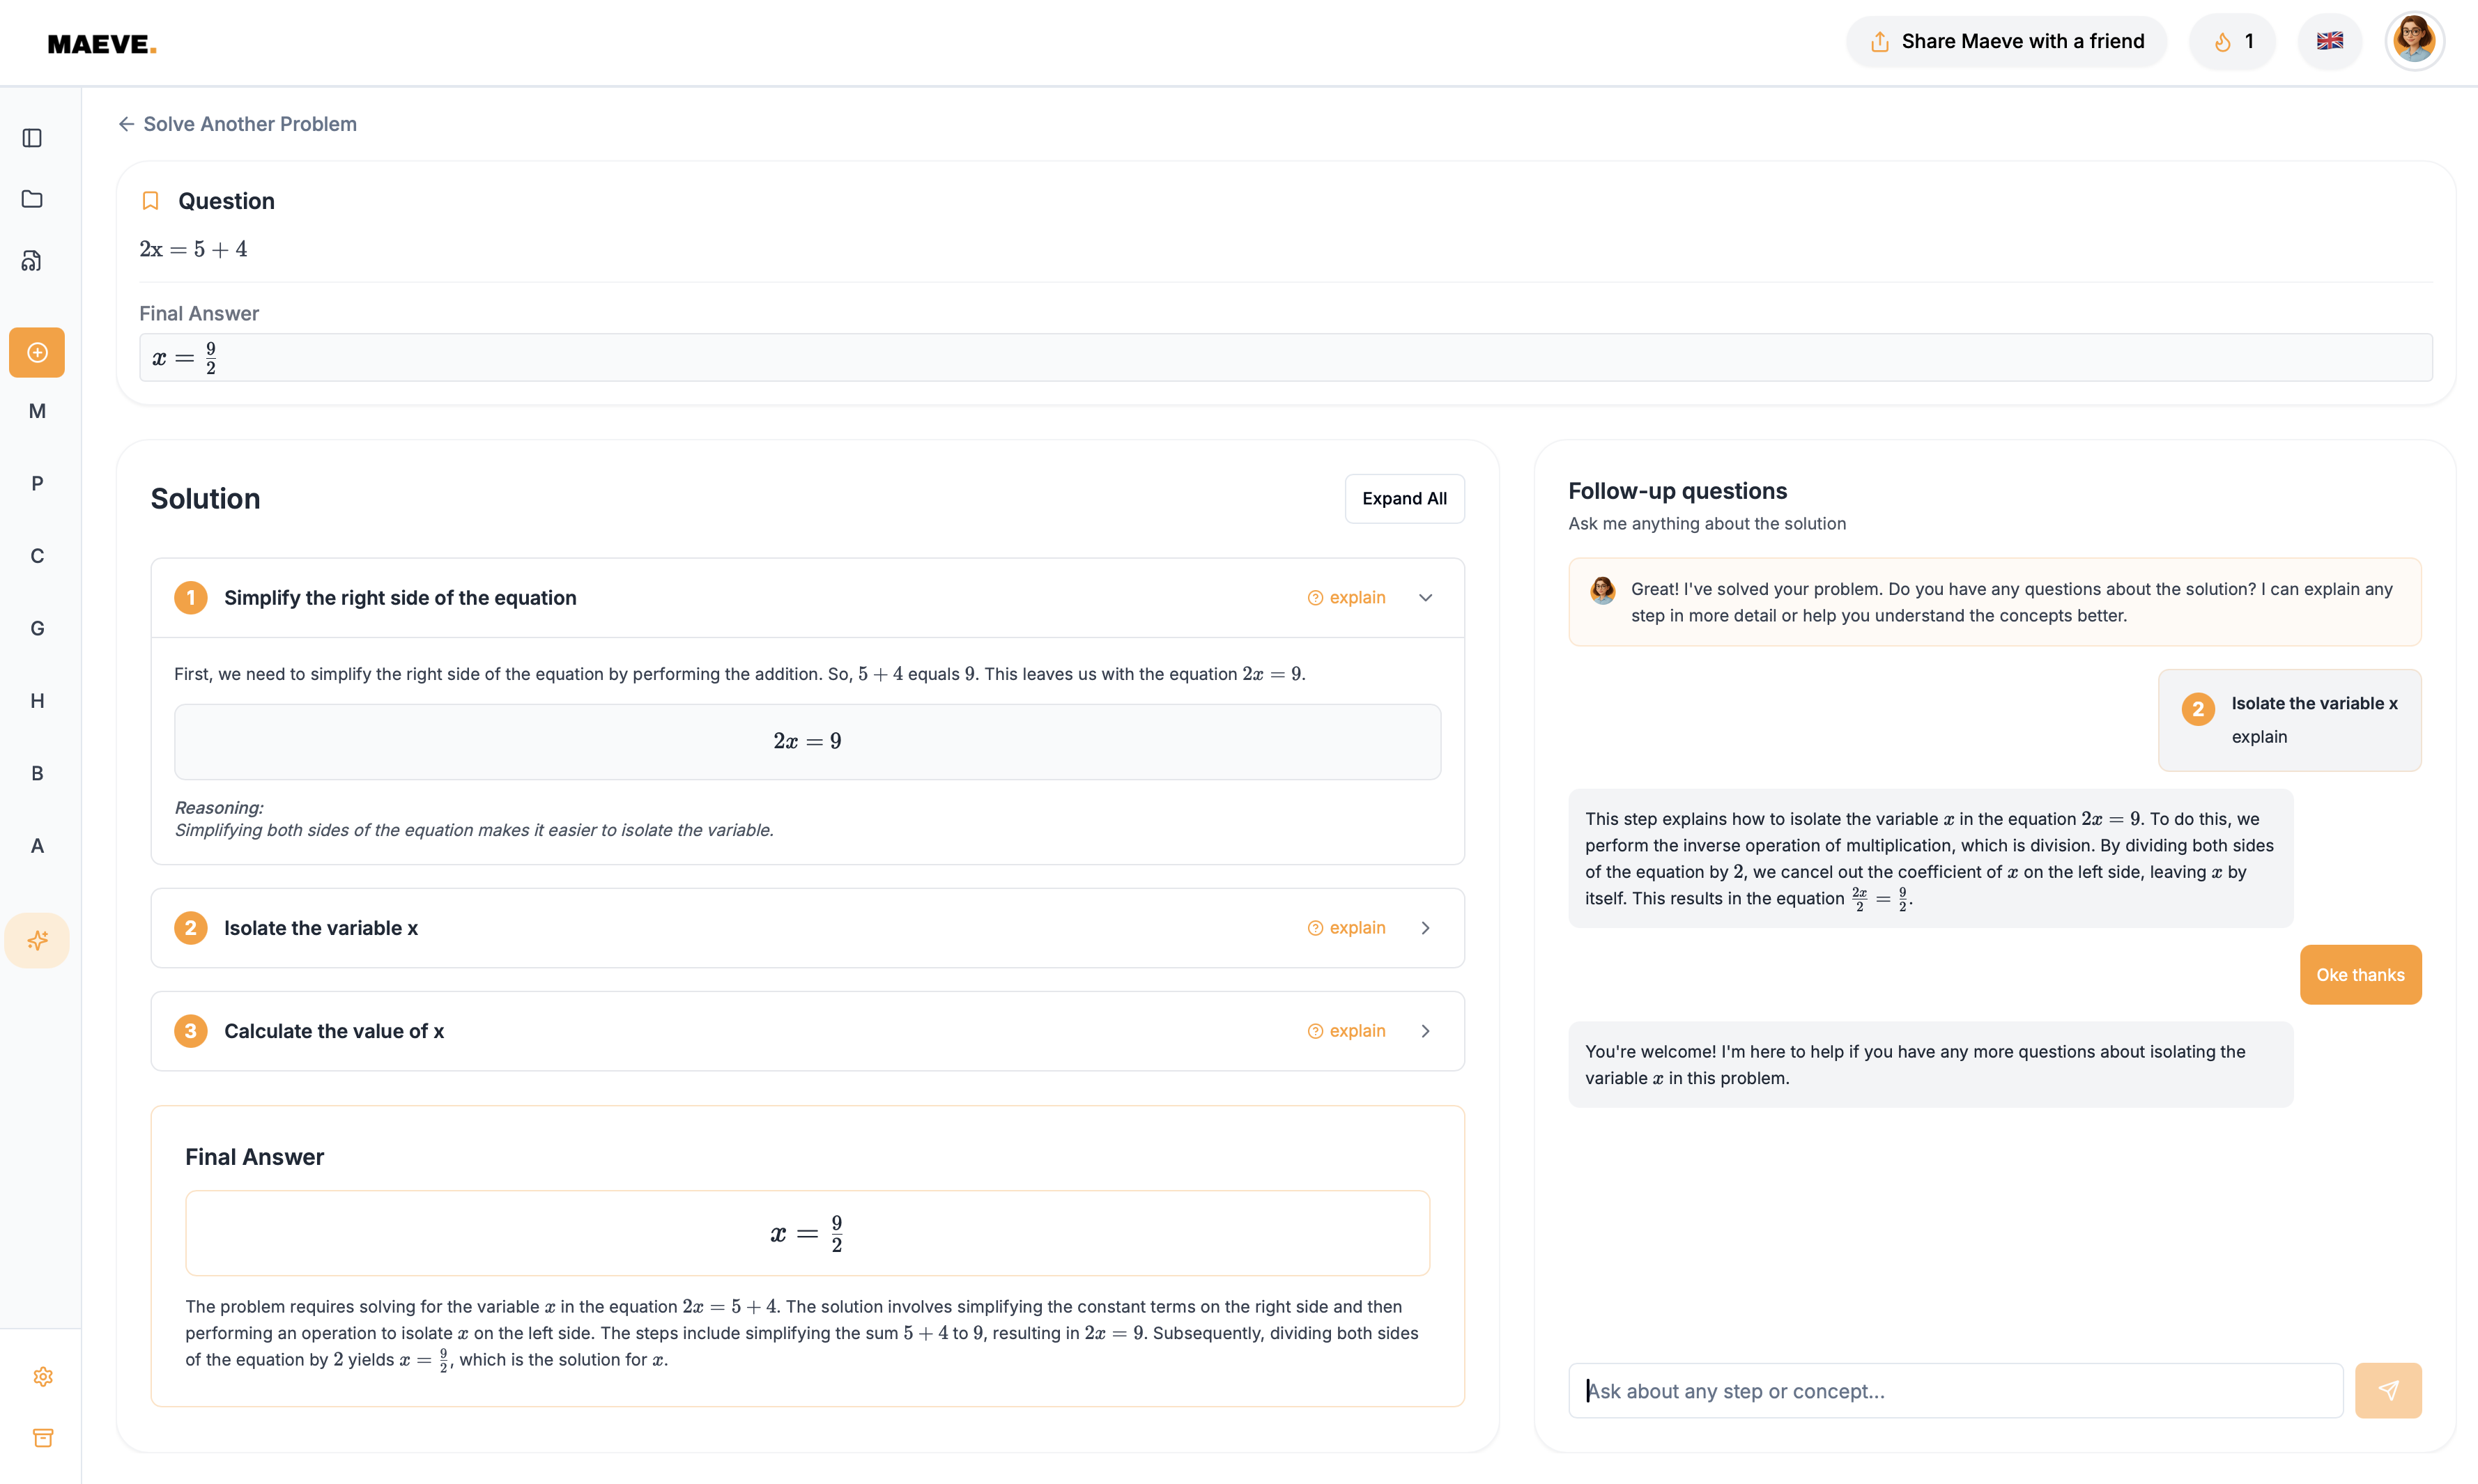Screen dimensions: 2478x1484
Task: Open the settings gear icon
Action: (x=43, y=1377)
